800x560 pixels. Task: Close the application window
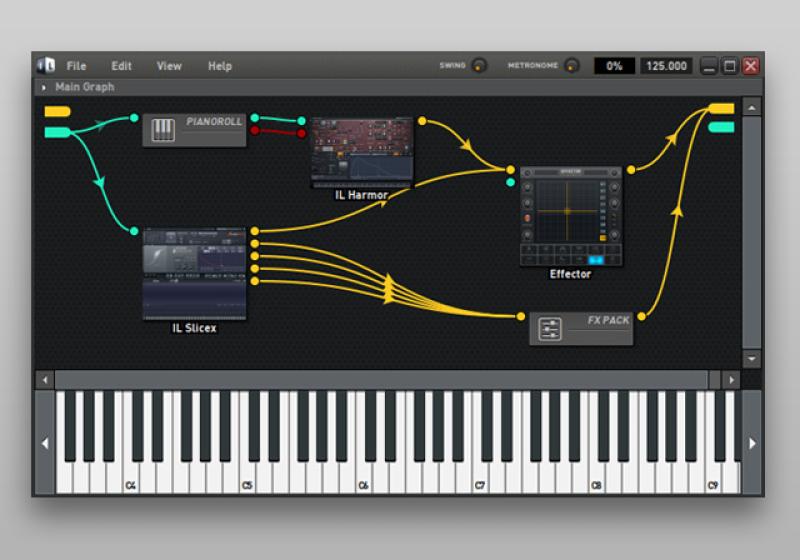tap(751, 66)
